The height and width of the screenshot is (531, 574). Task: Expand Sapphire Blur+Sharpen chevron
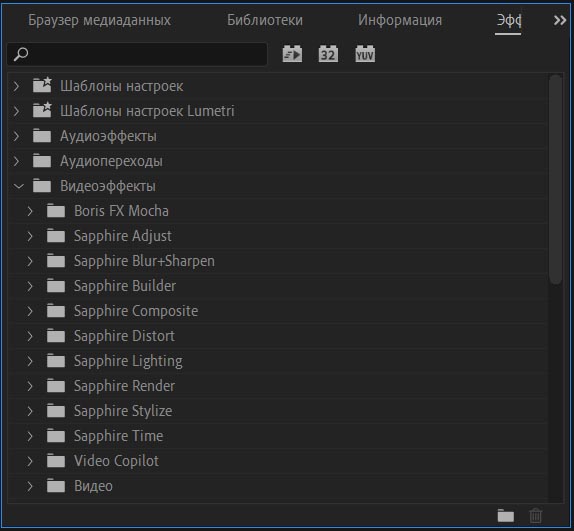[30, 261]
